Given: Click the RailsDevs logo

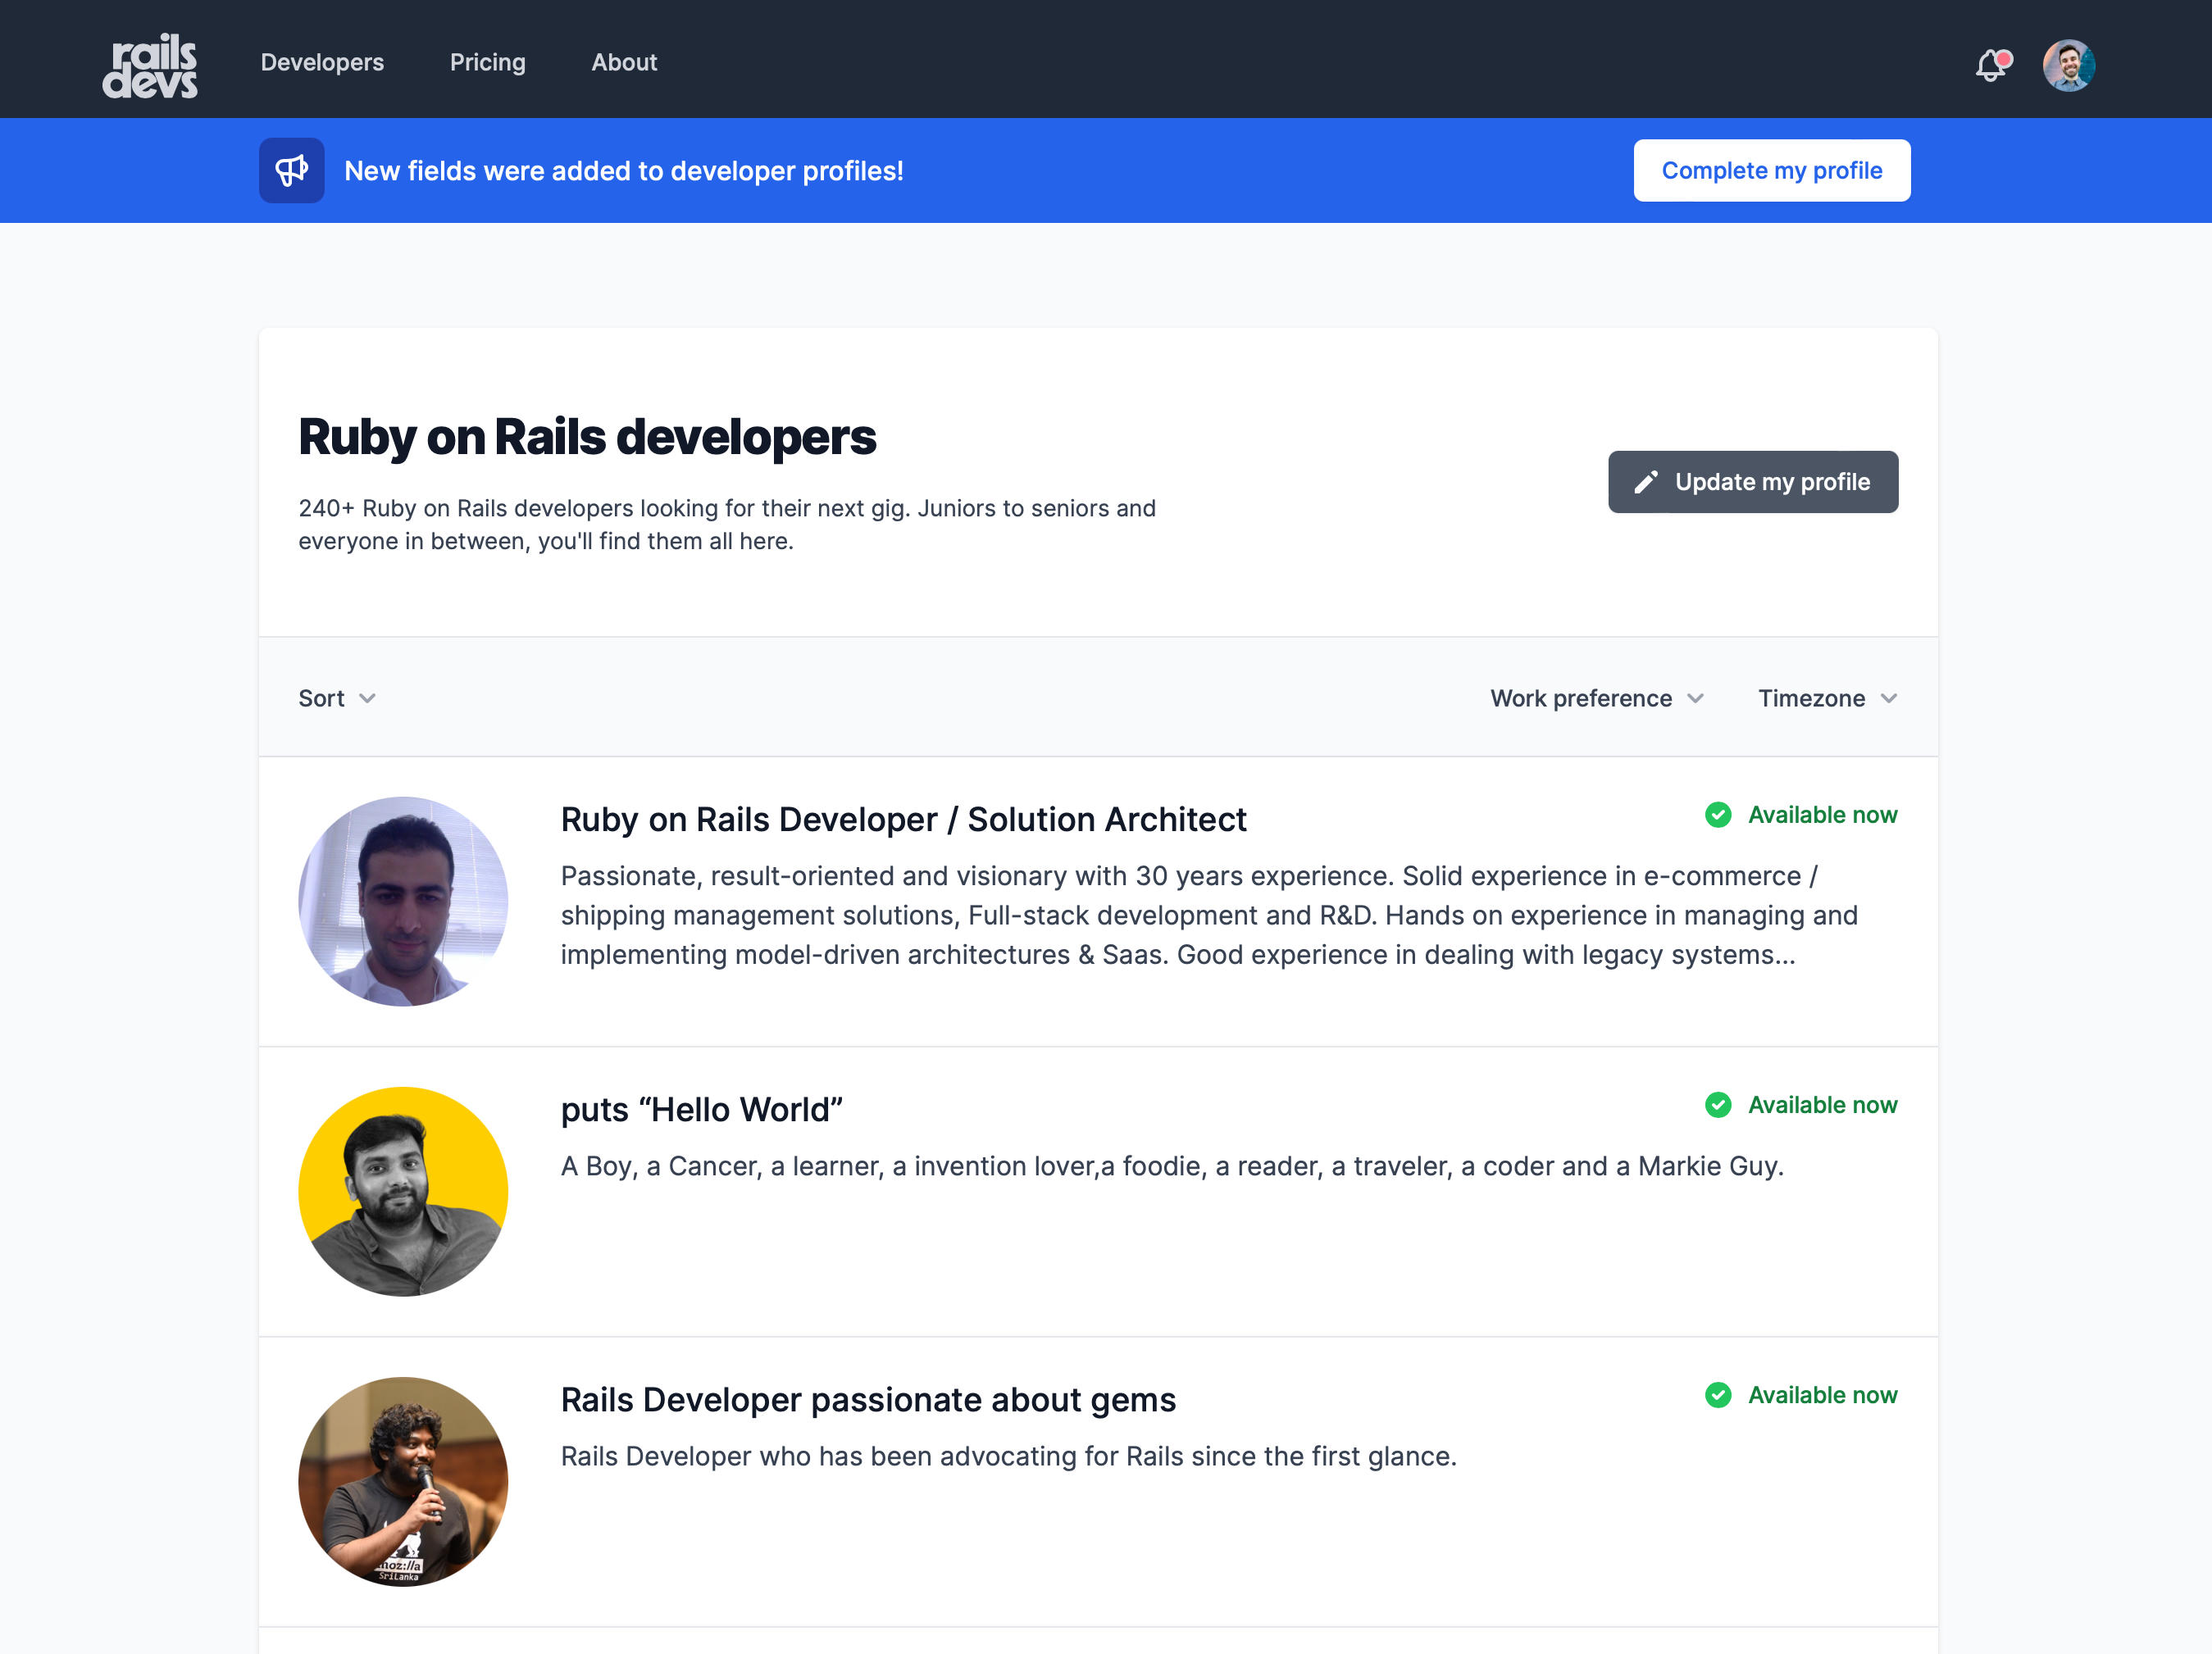Looking at the screenshot, I should pyautogui.click(x=150, y=65).
